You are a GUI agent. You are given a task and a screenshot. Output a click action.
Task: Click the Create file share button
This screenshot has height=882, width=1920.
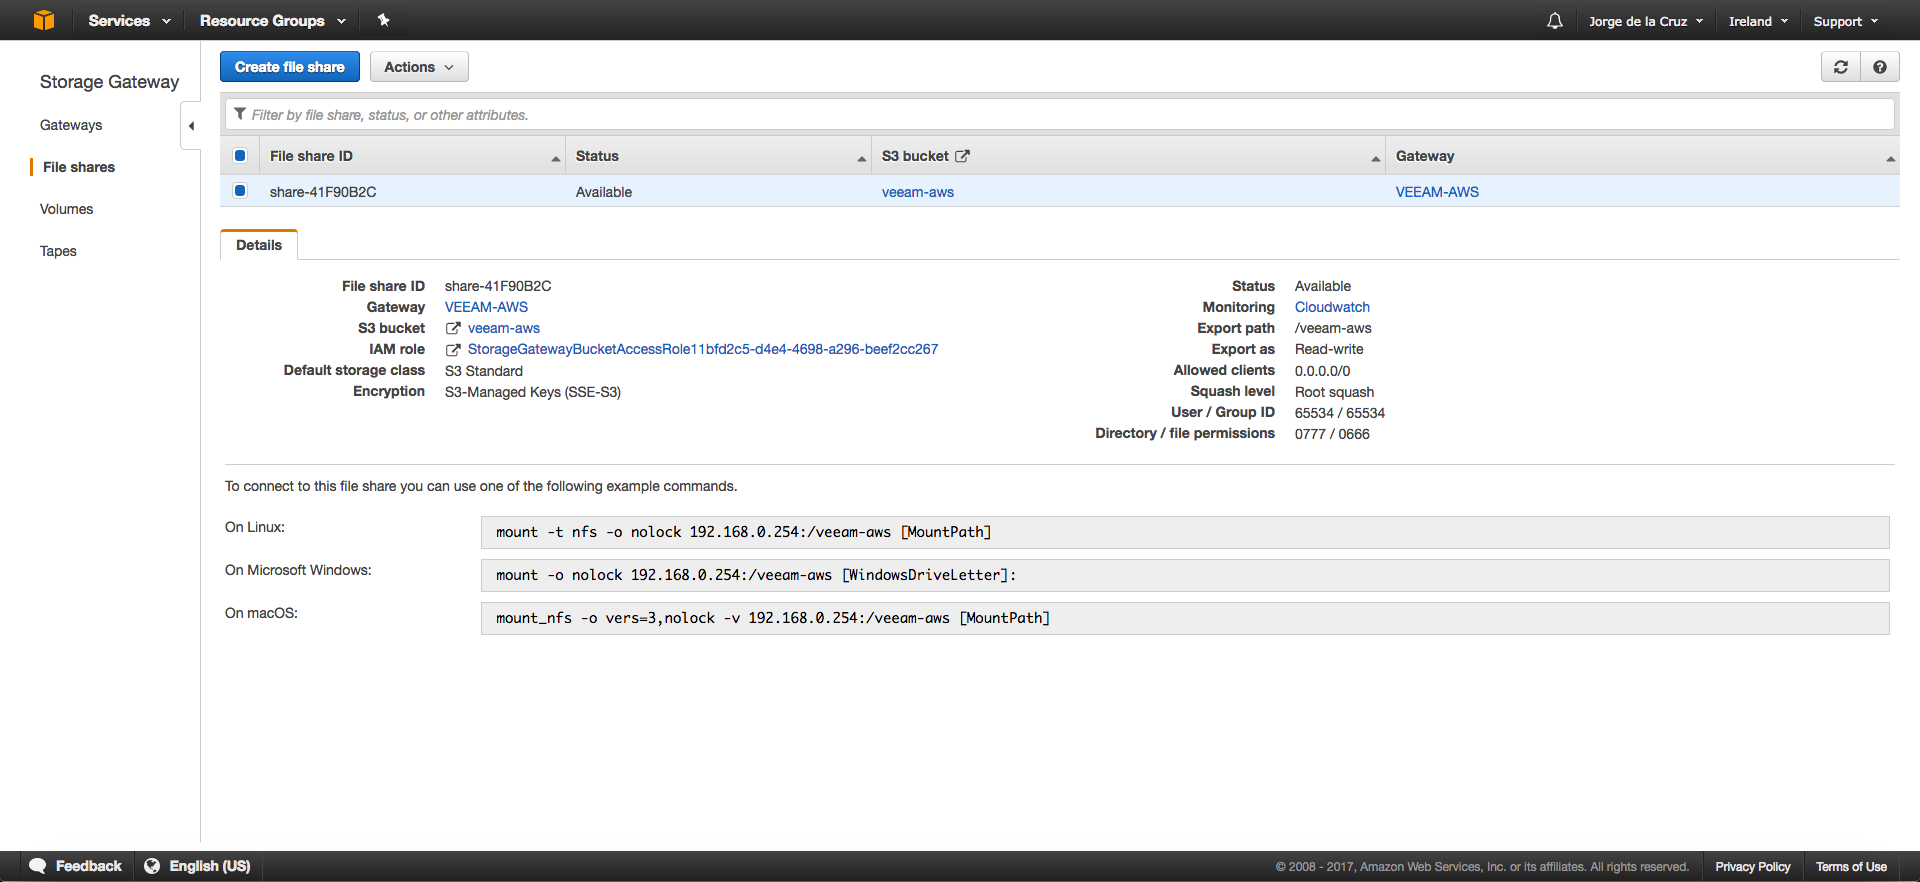click(x=290, y=67)
